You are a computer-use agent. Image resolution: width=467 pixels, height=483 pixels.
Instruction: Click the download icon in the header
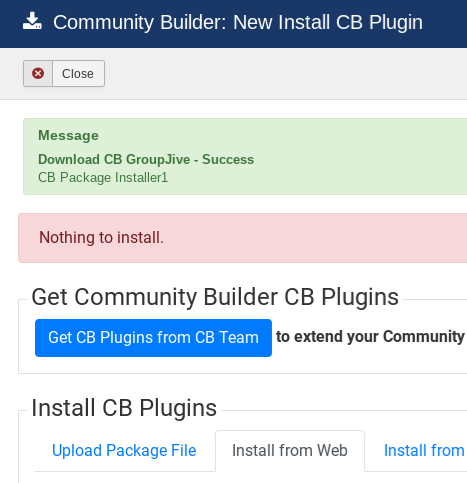[x=32, y=21]
